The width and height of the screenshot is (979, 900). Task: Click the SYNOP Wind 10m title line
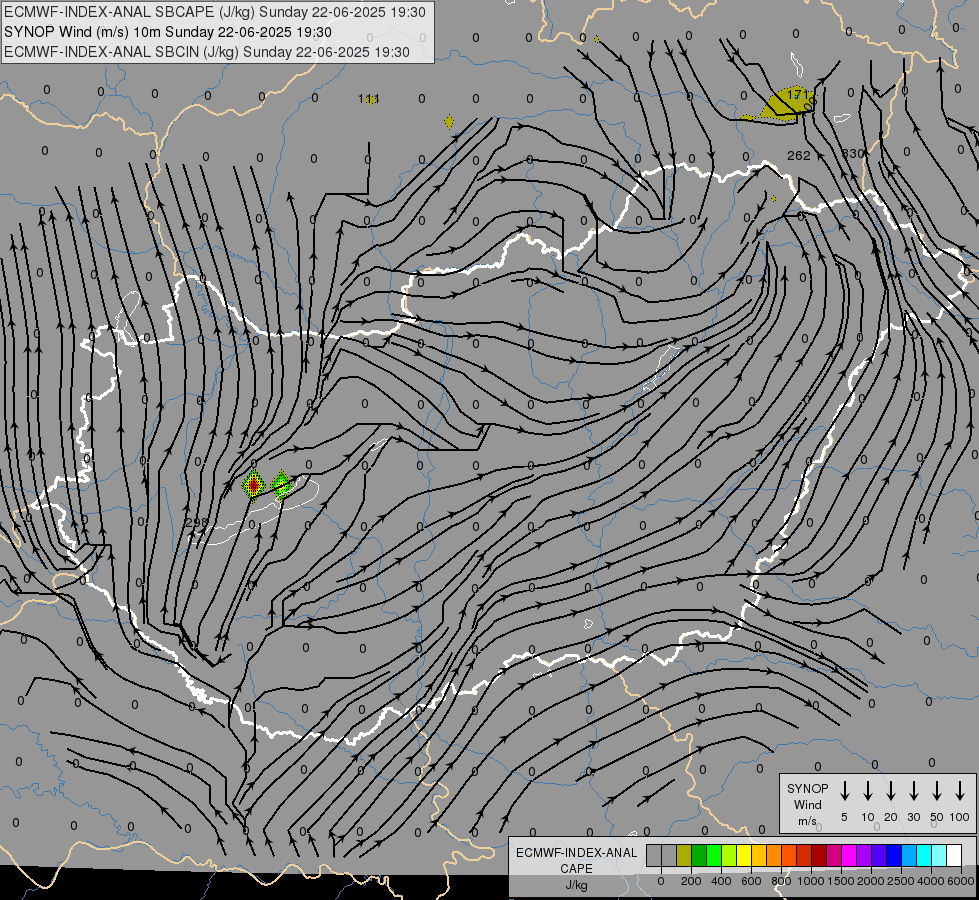point(167,32)
